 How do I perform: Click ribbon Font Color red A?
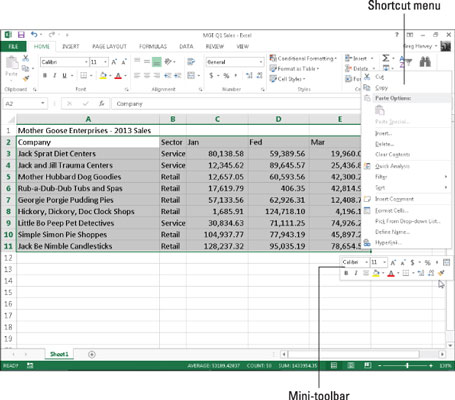tap(118, 76)
